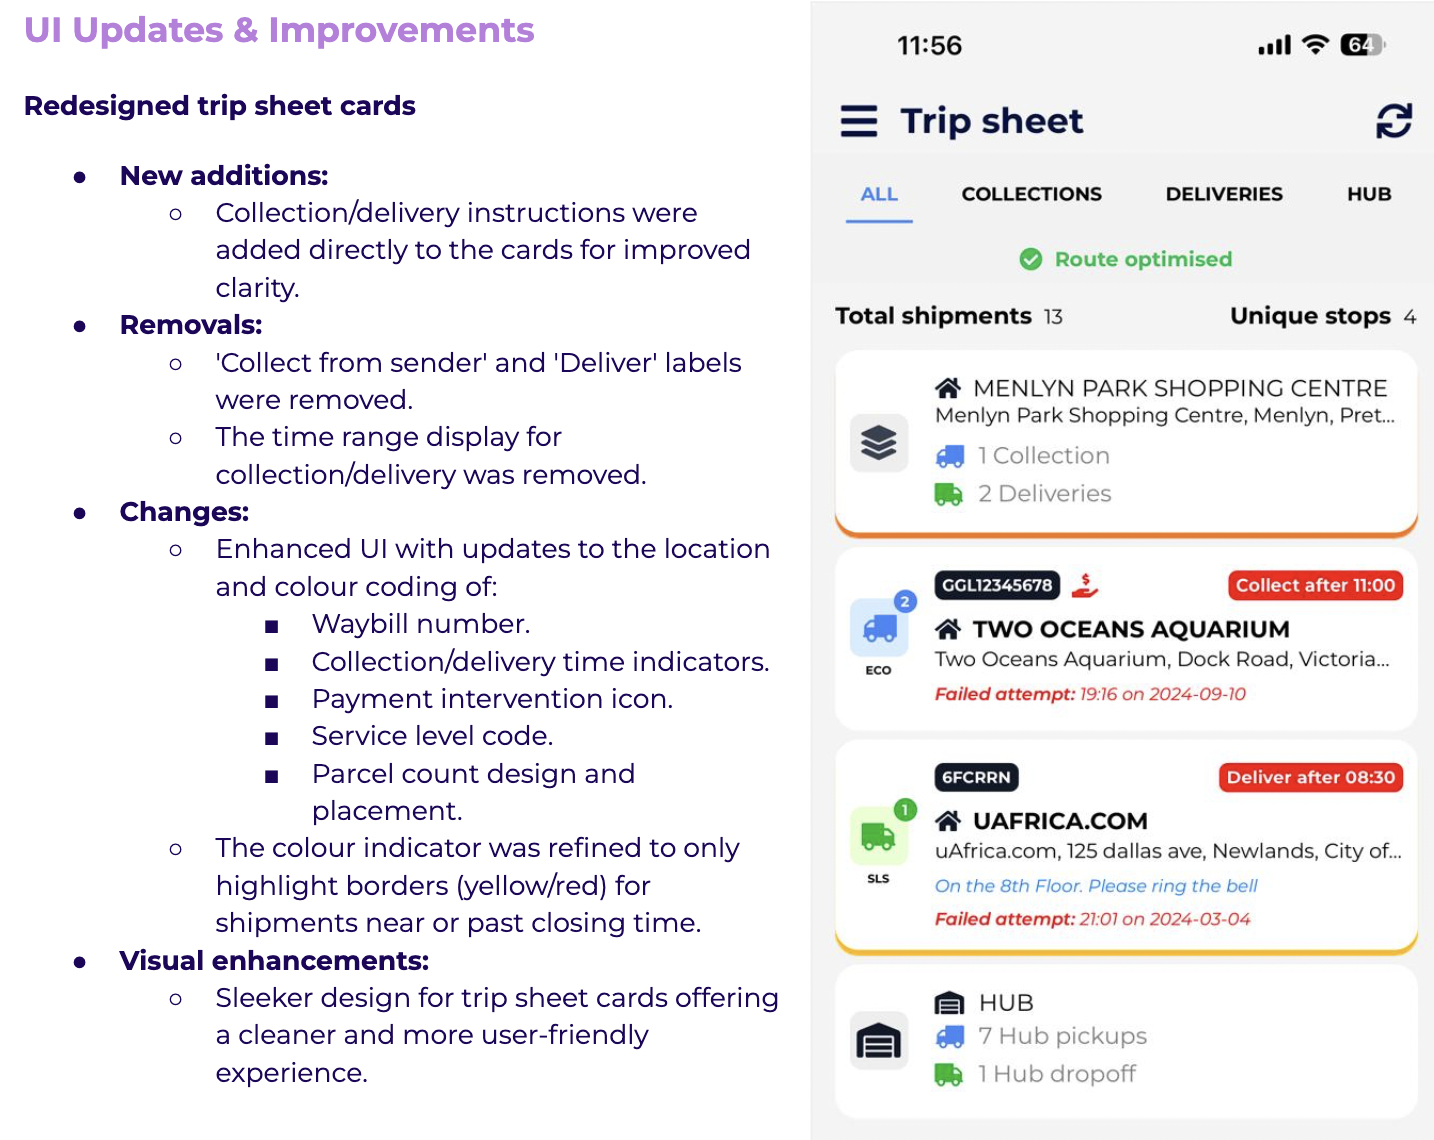Image resolution: width=1434 pixels, height=1140 pixels.
Task: Click waybill number GGL12345678 tag
Action: click(x=997, y=585)
